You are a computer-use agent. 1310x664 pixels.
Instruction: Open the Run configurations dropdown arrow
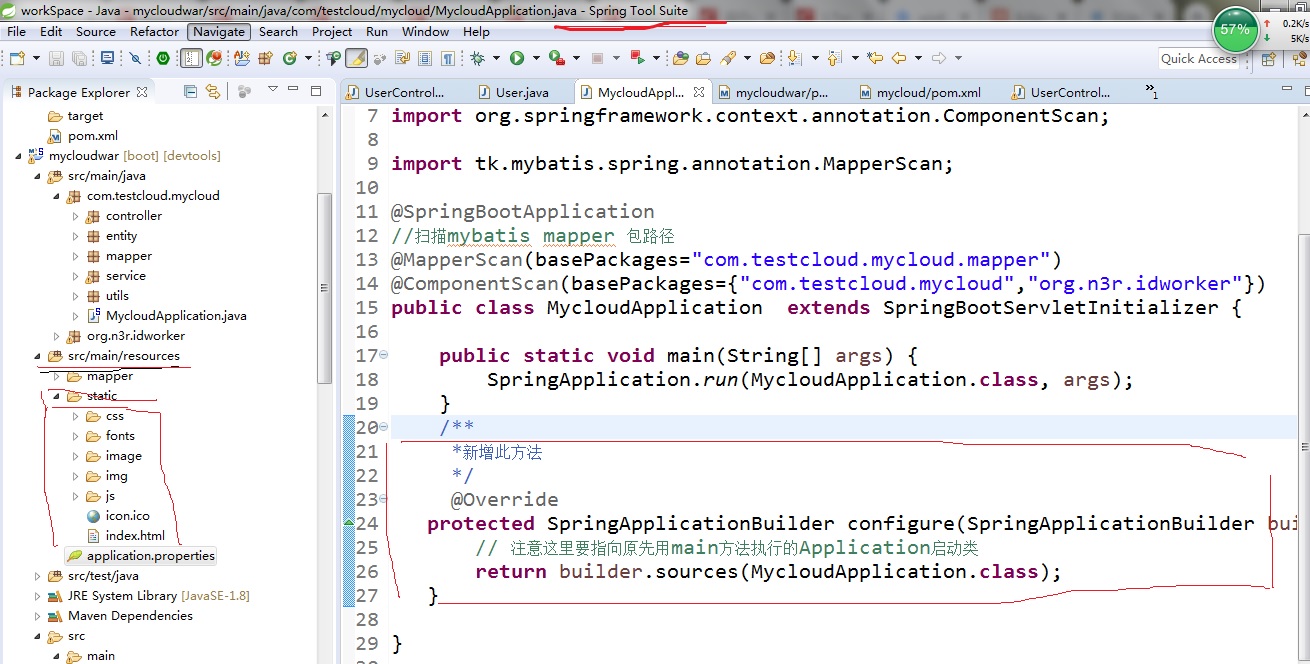[536, 58]
